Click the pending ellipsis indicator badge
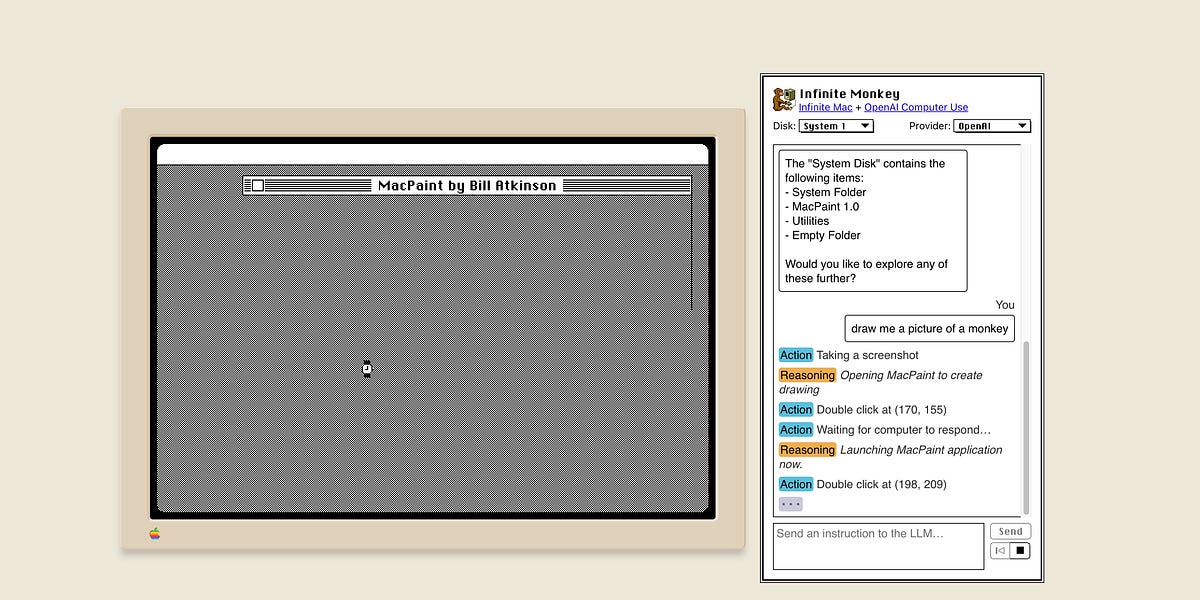Viewport: 1200px width, 600px height. click(x=791, y=504)
